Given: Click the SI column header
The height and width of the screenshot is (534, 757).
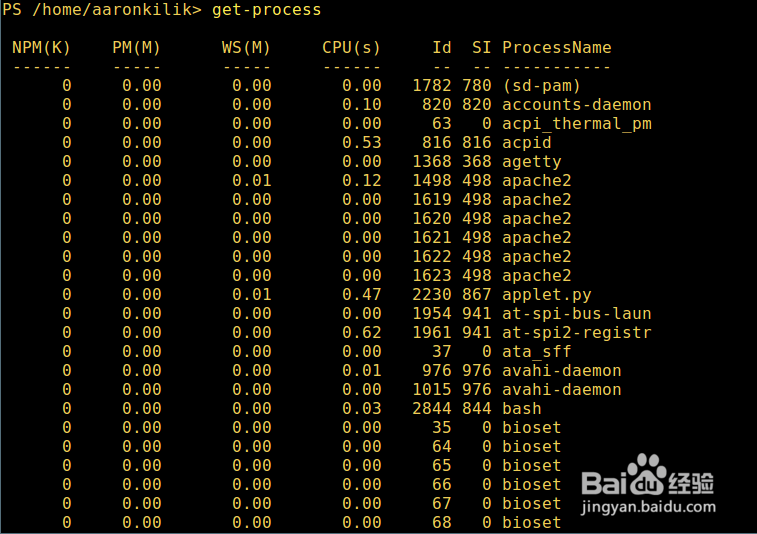Looking at the screenshot, I should click(481, 48).
